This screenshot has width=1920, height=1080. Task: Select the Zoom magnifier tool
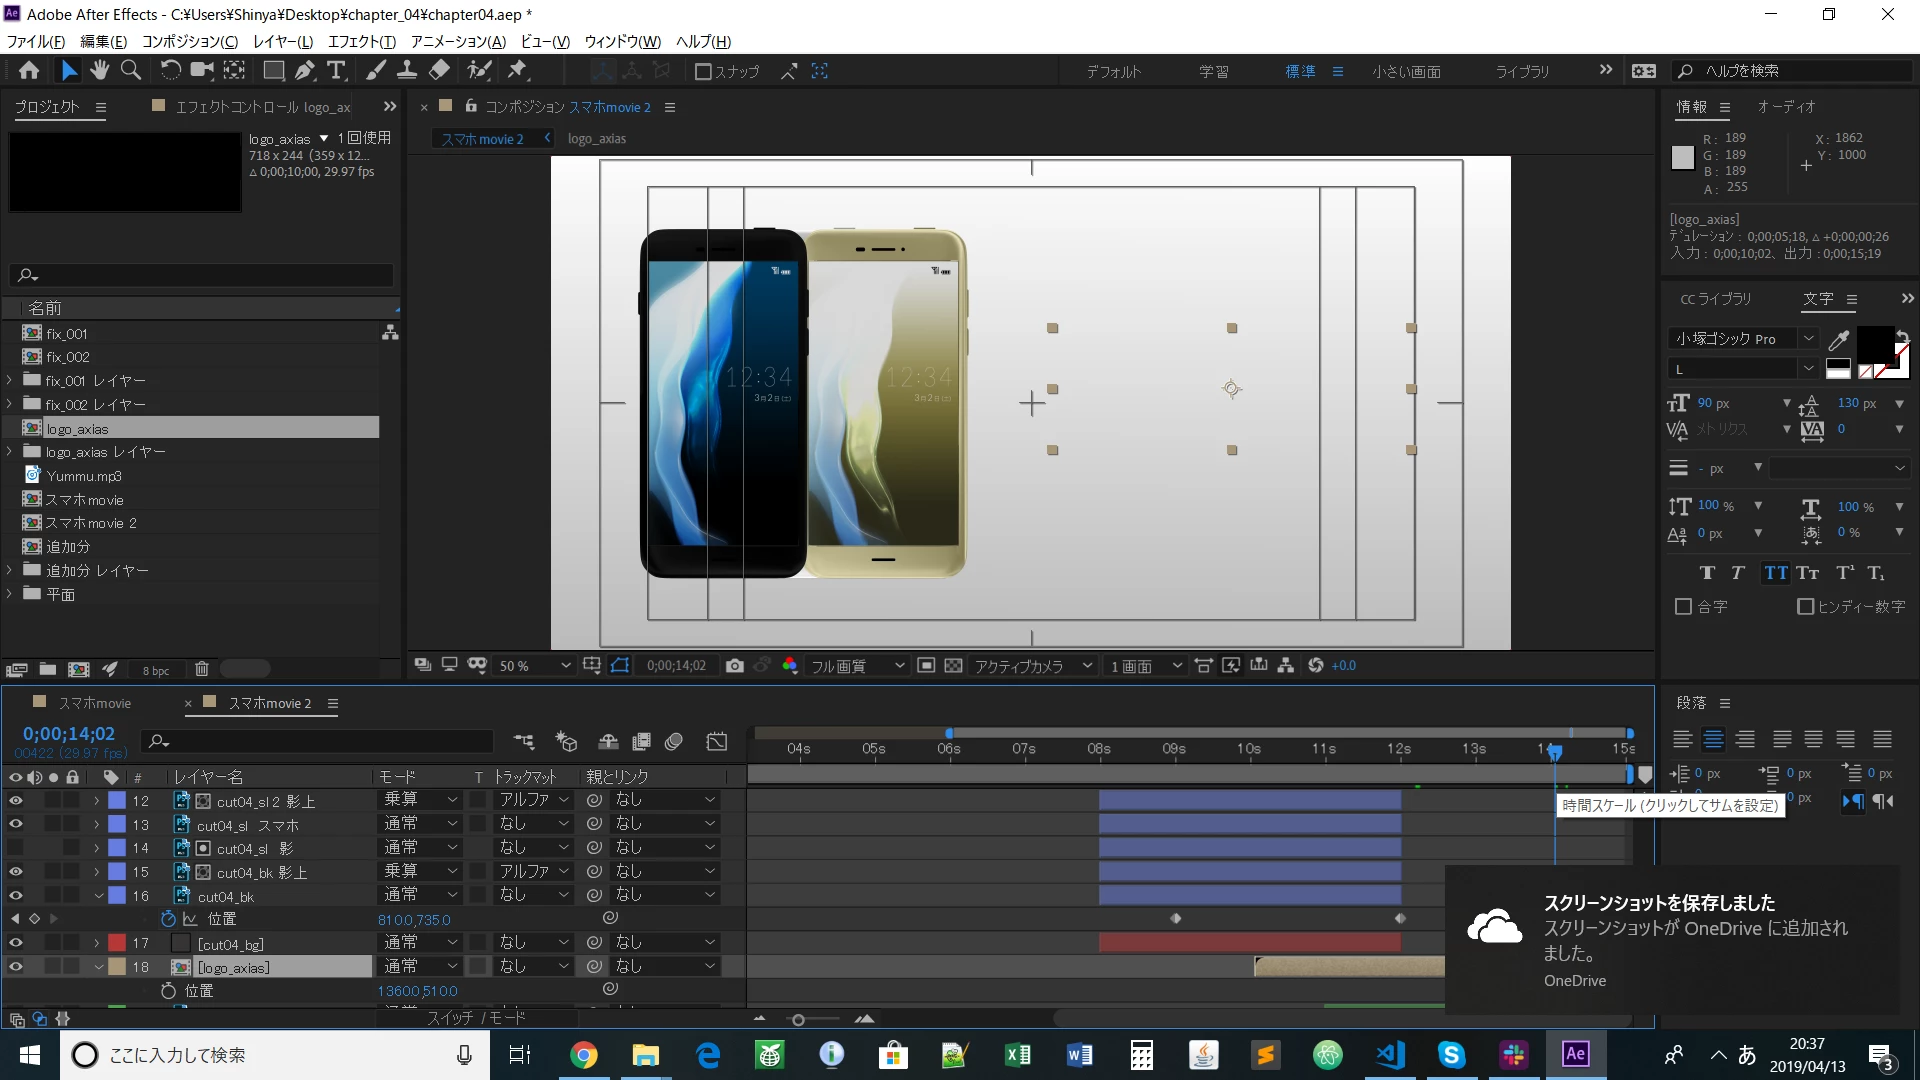click(131, 70)
